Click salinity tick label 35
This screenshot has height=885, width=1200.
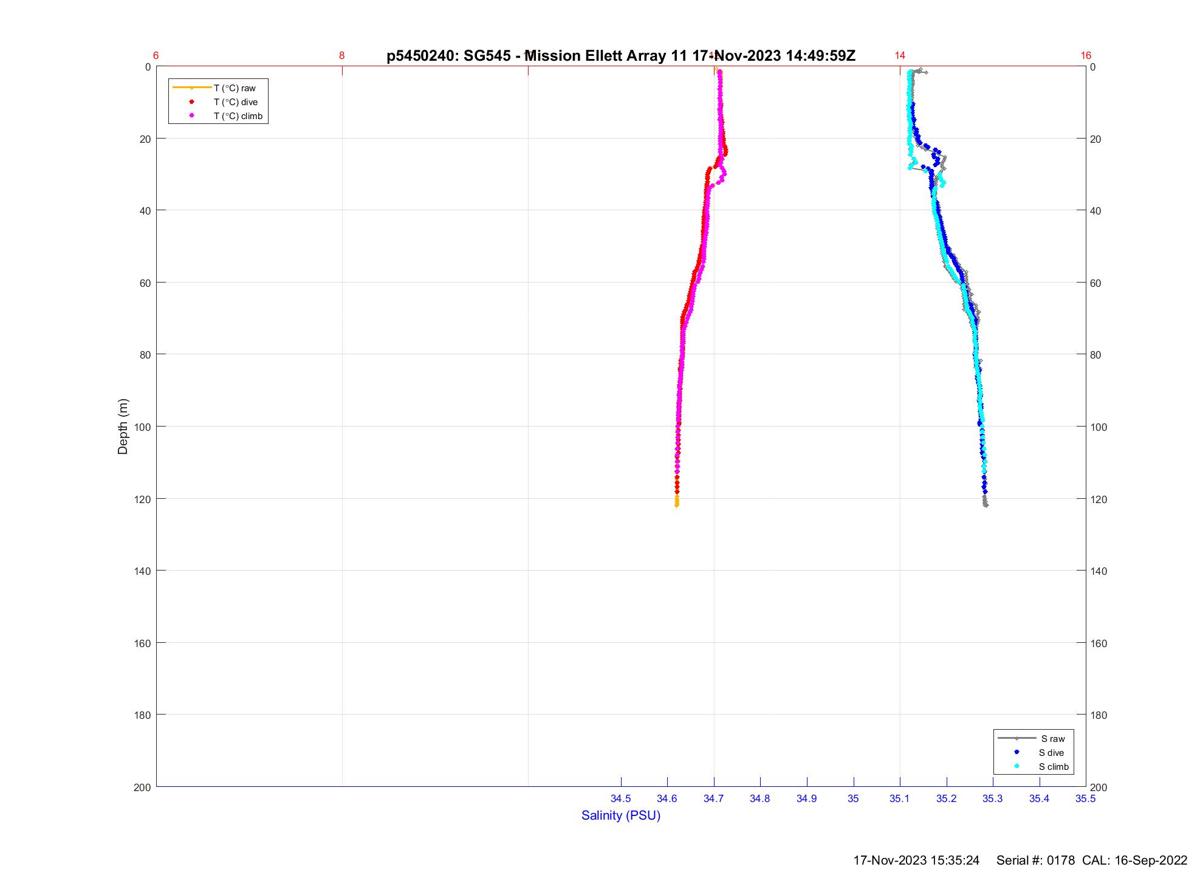(x=853, y=798)
